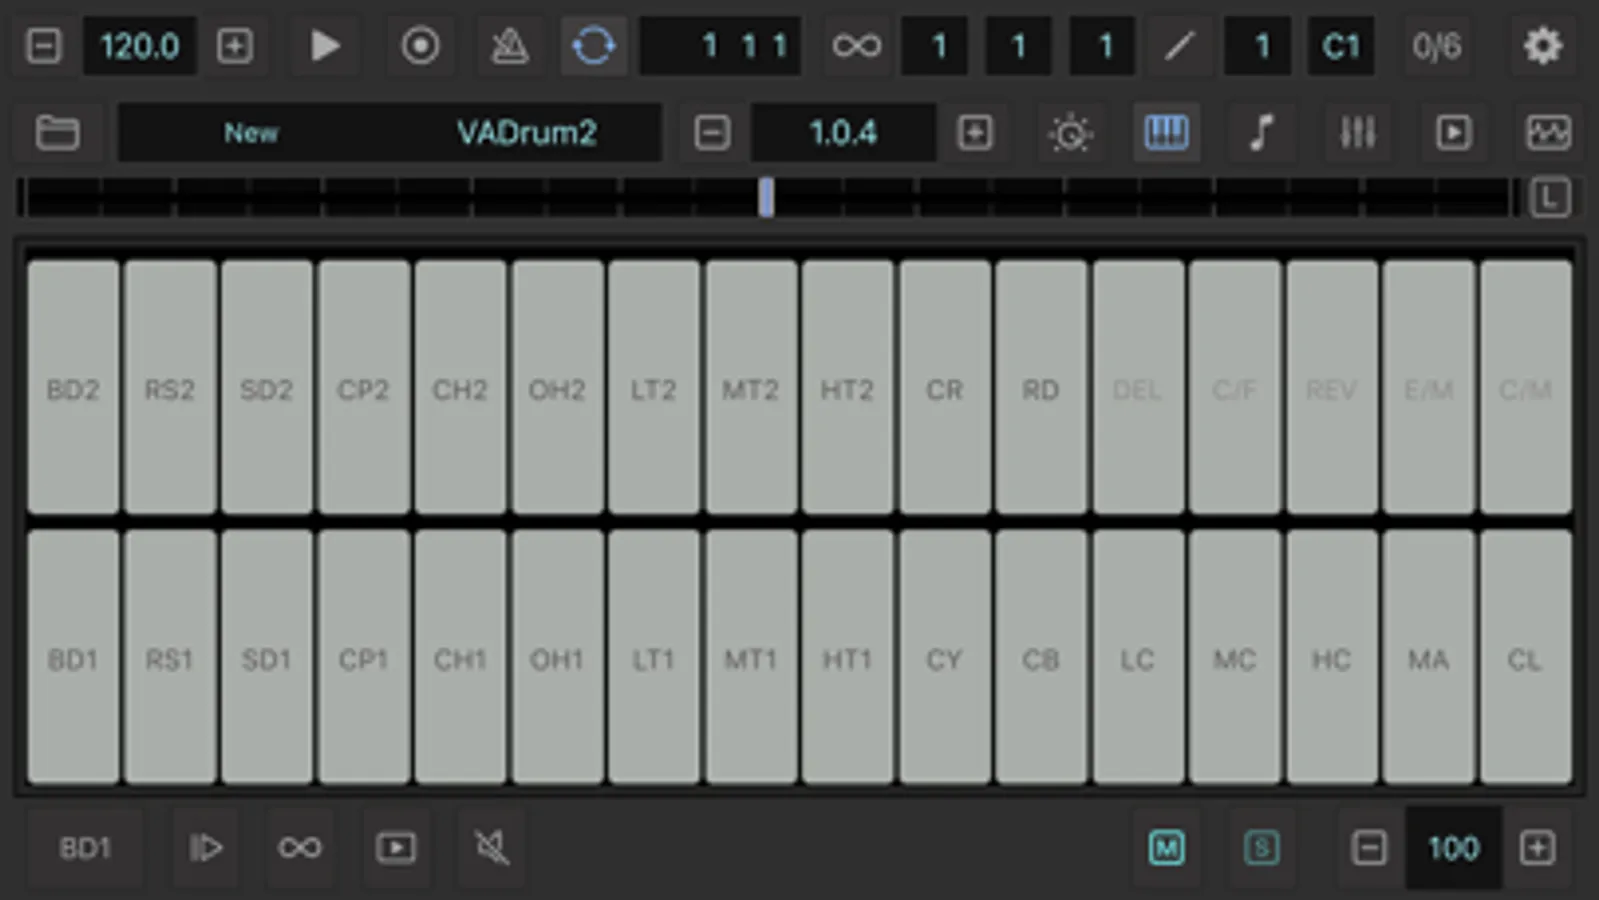This screenshot has height=900, width=1599.
Task: Open the mixer sliders view
Action: pos(1357,132)
